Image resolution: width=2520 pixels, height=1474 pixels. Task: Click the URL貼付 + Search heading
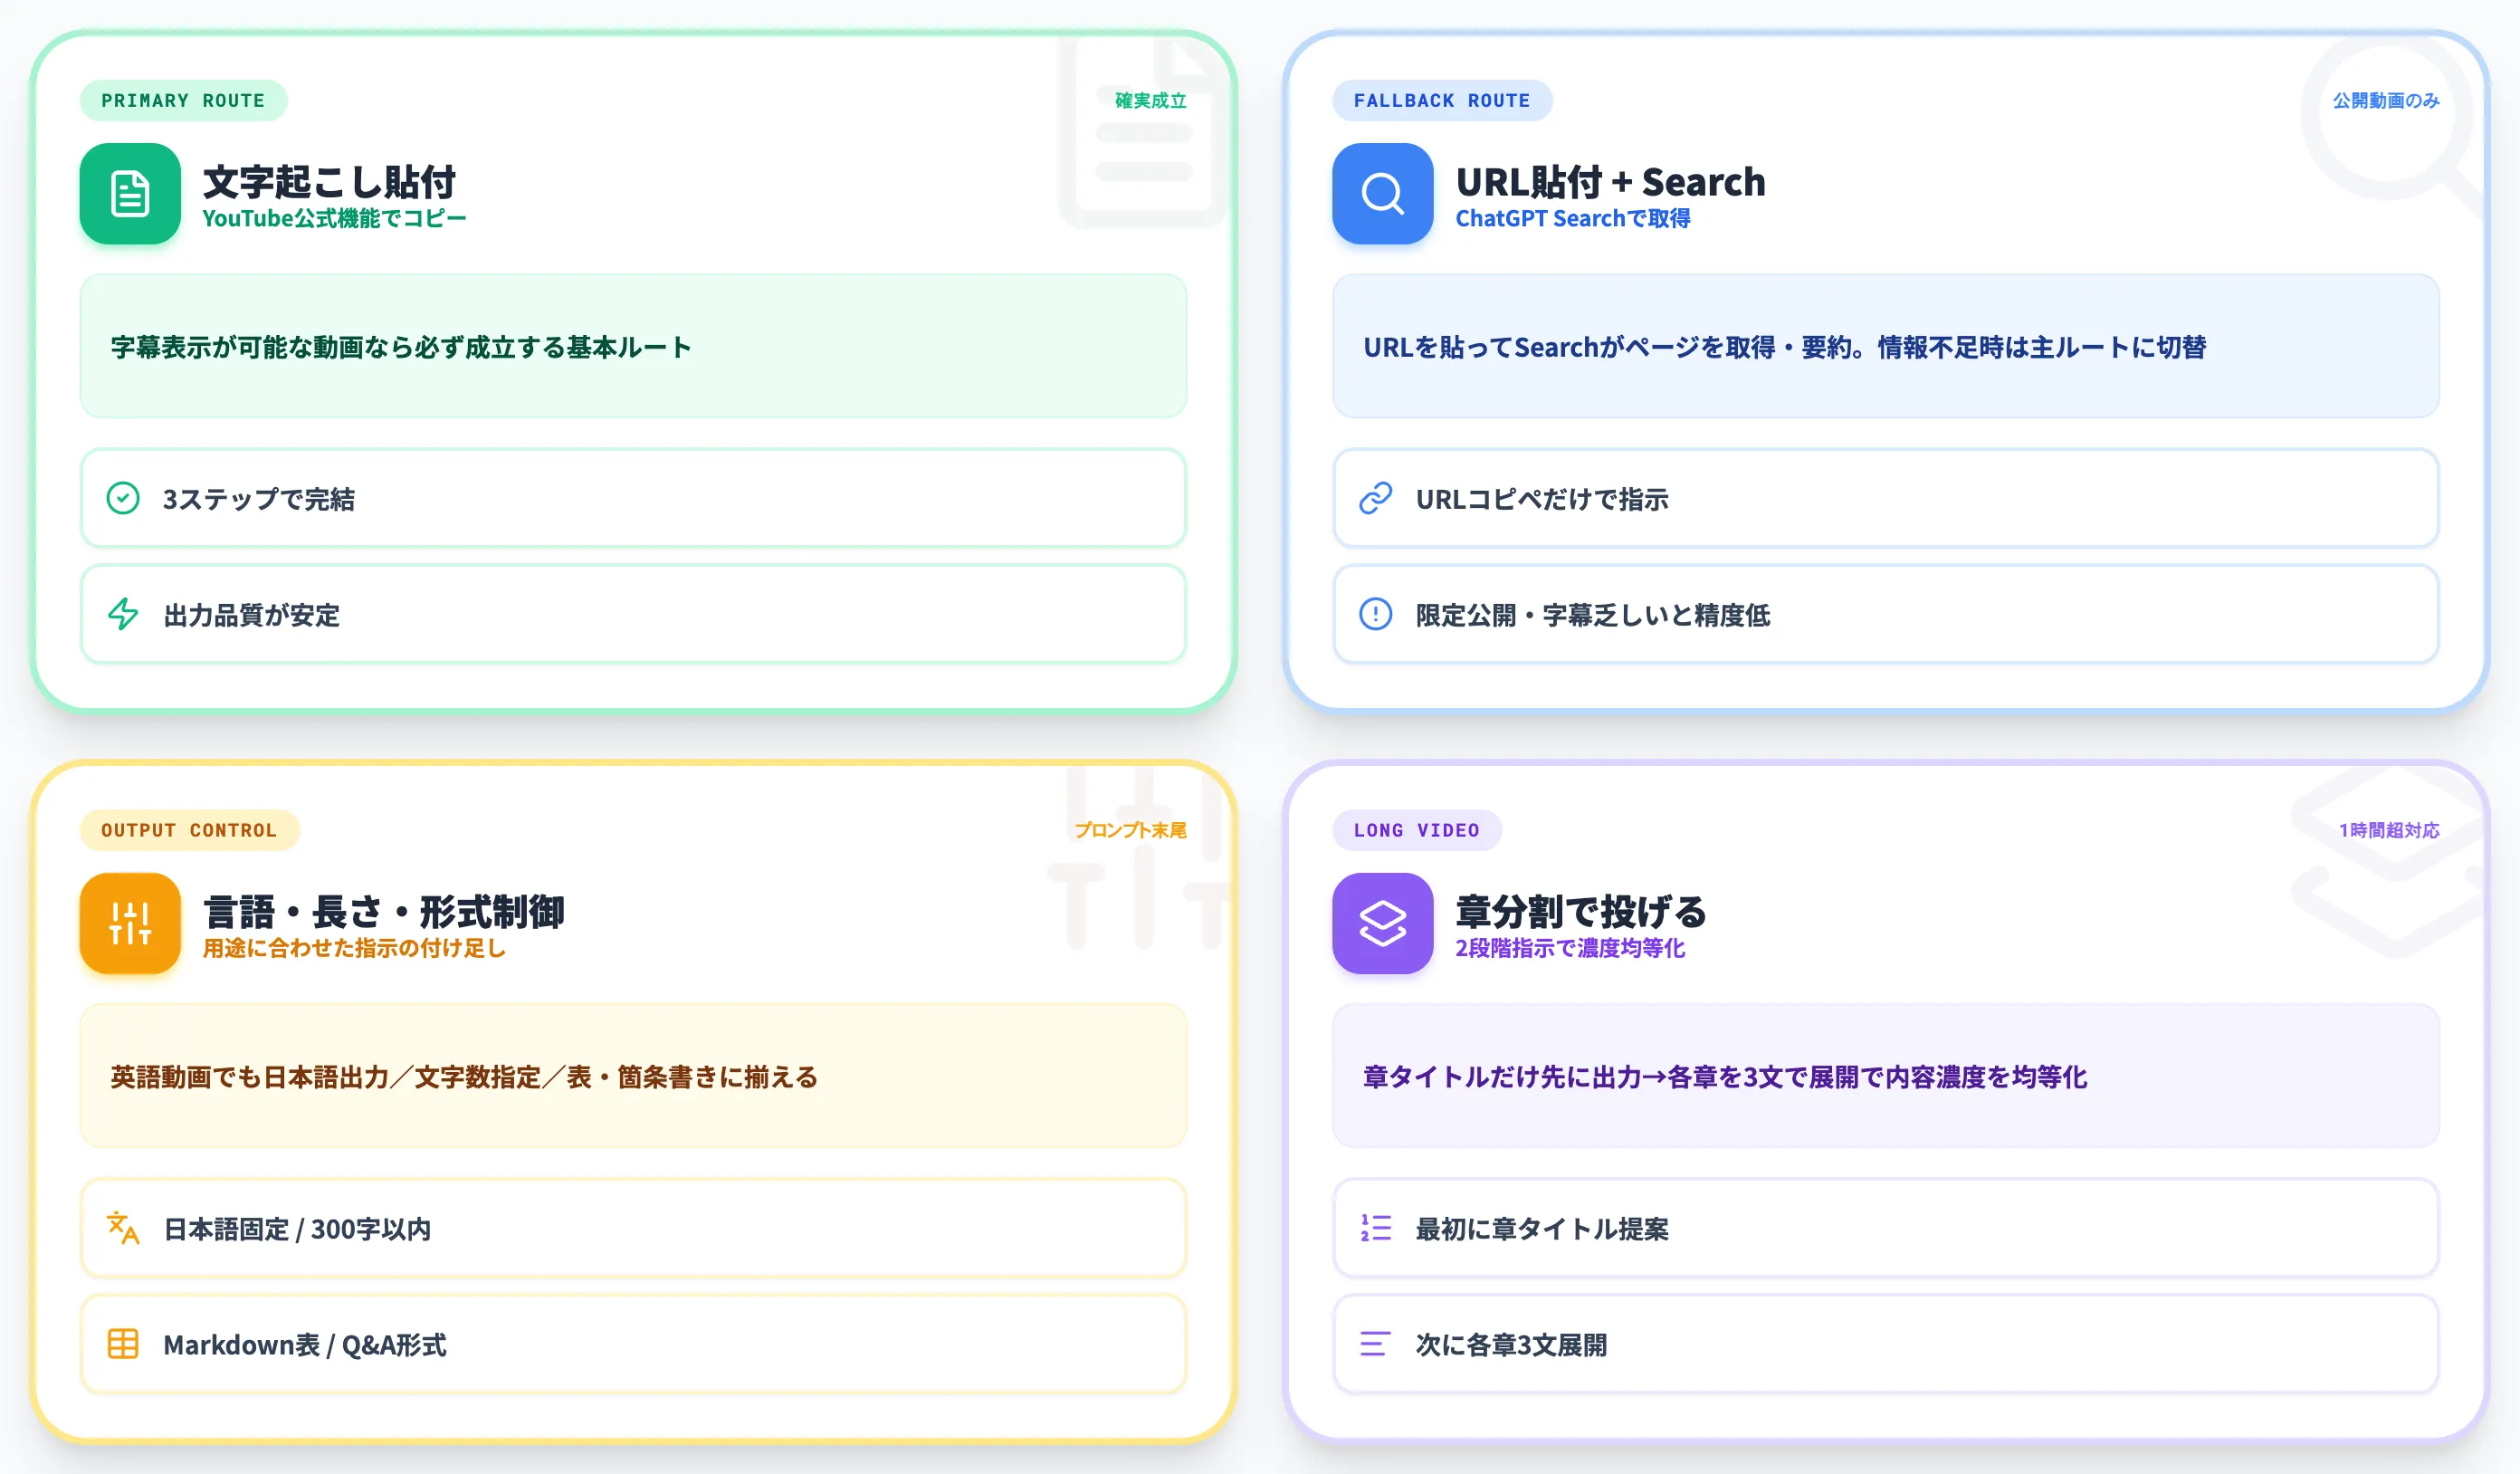[1610, 182]
